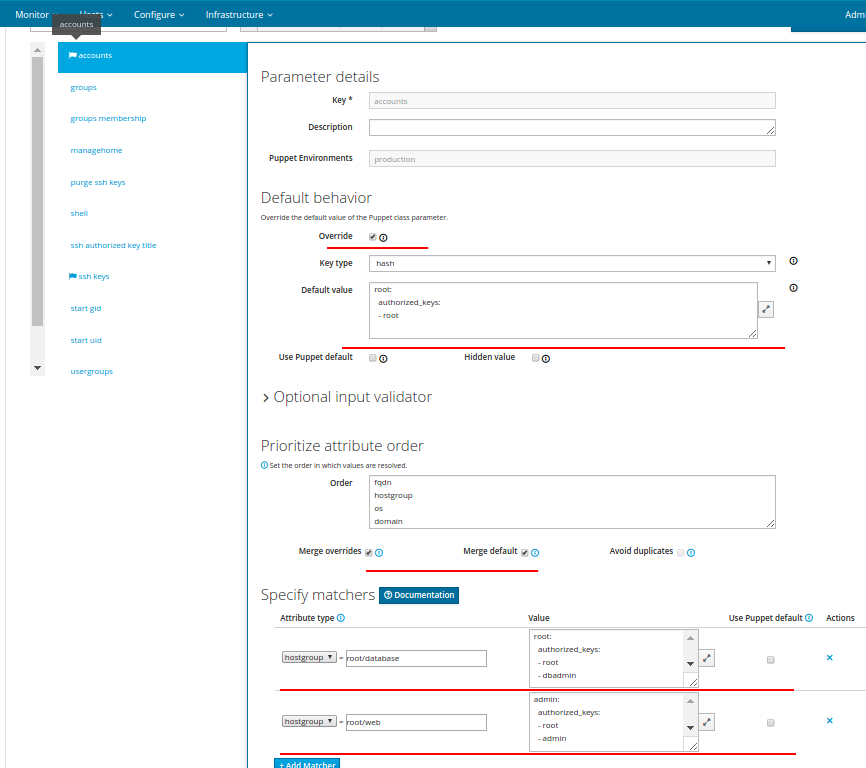Screen dimensions: 866x768
Task: Open hostgroup dropdown for root/database matcher
Action: tap(309, 658)
